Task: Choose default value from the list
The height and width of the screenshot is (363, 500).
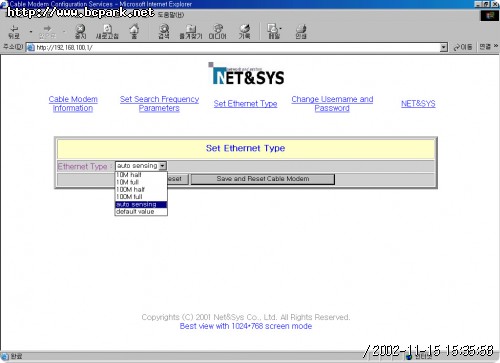Action: click(x=141, y=212)
